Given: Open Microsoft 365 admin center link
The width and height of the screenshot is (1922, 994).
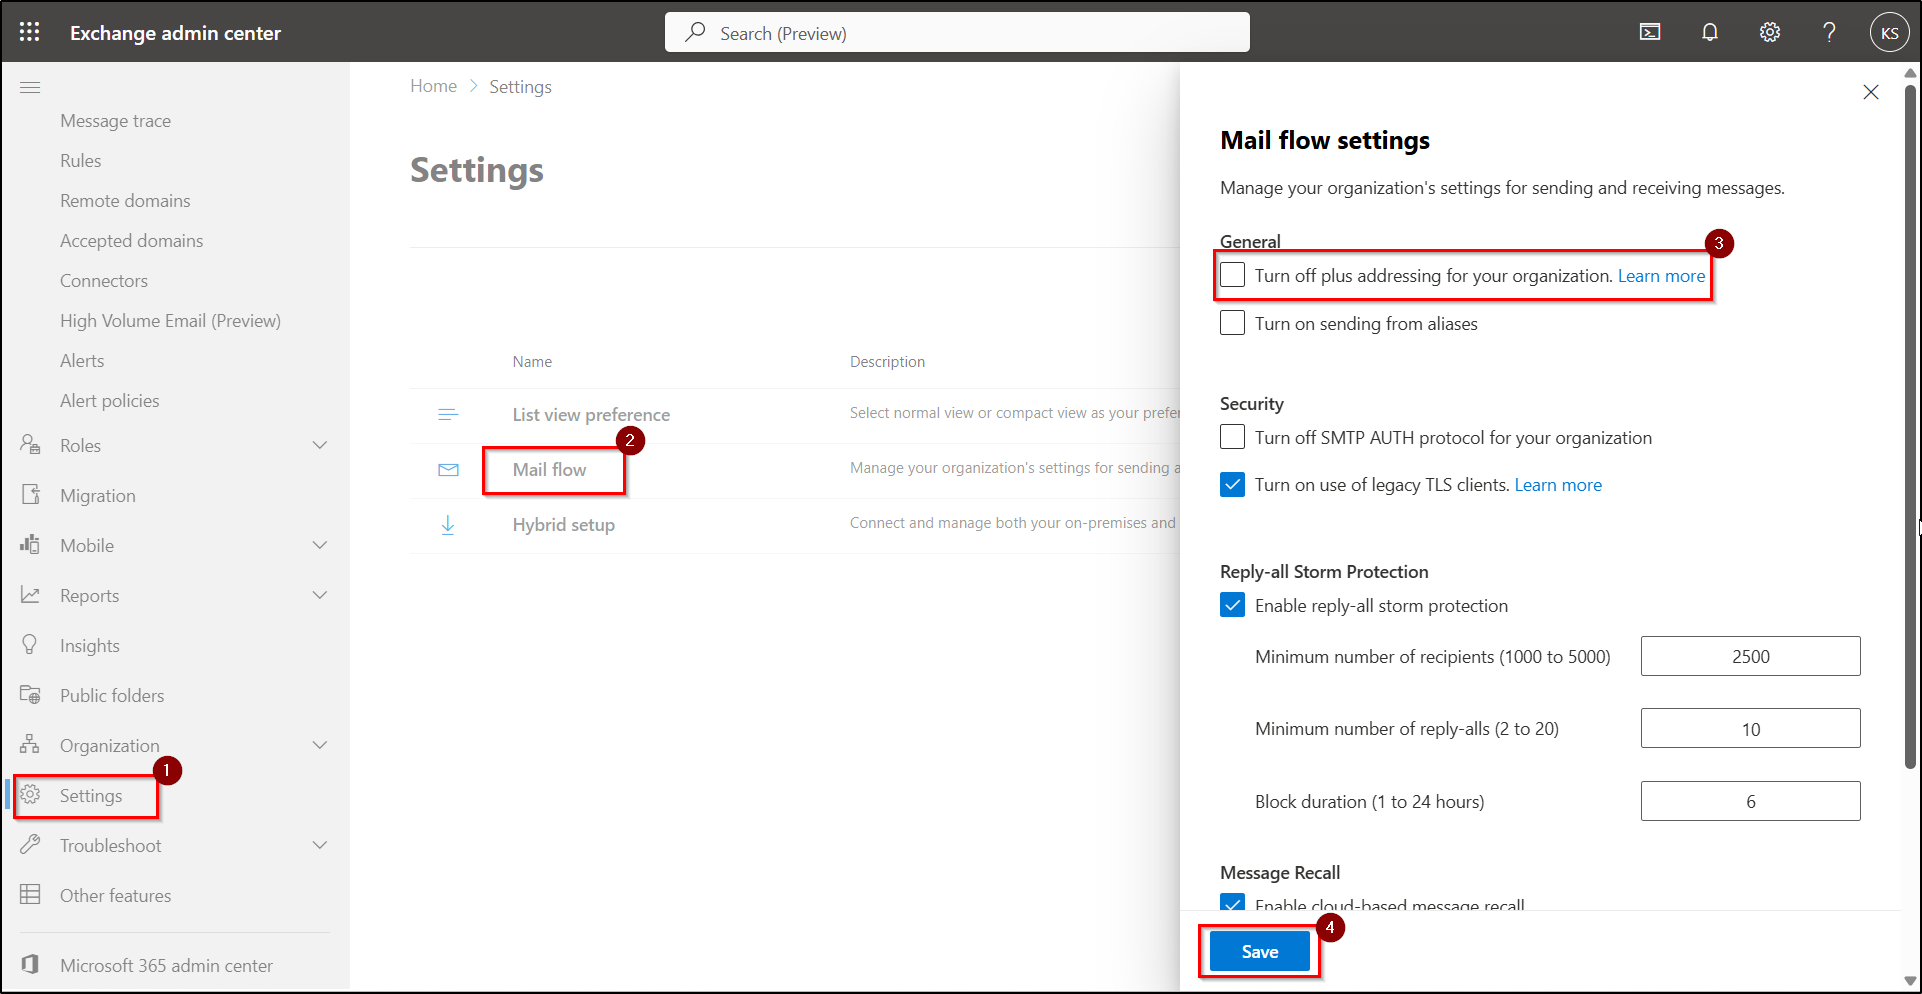Looking at the screenshot, I should [x=166, y=965].
